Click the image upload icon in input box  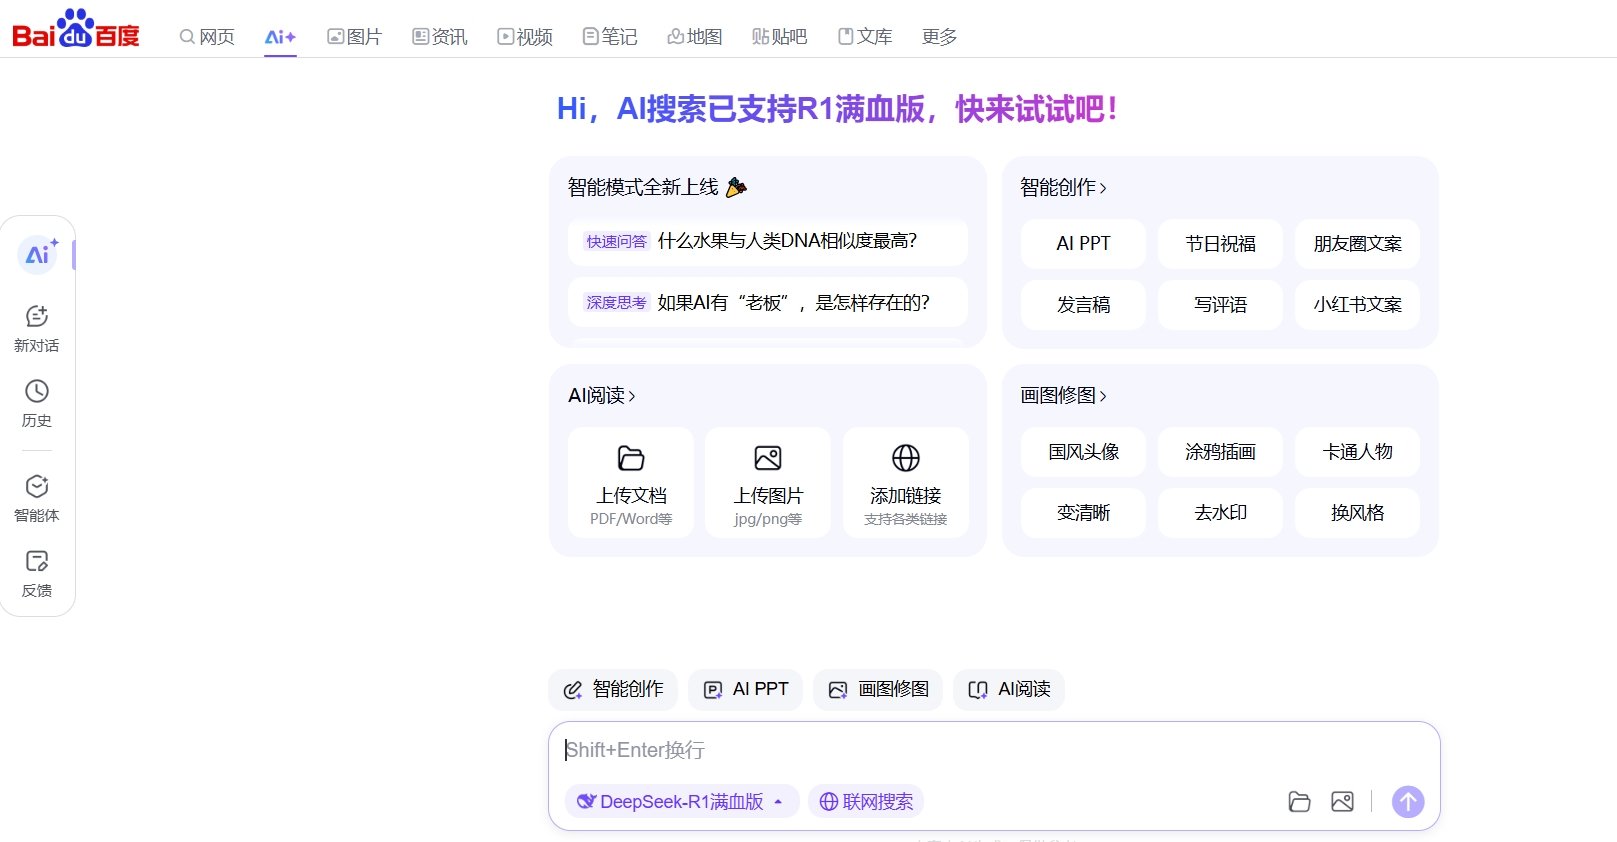(x=1342, y=801)
